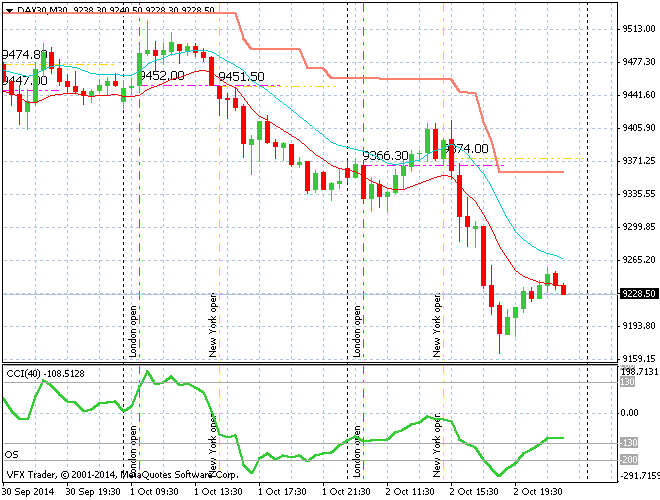The width and height of the screenshot is (660, 500).
Task: Select the 9474.80 price label
Action: point(25,55)
